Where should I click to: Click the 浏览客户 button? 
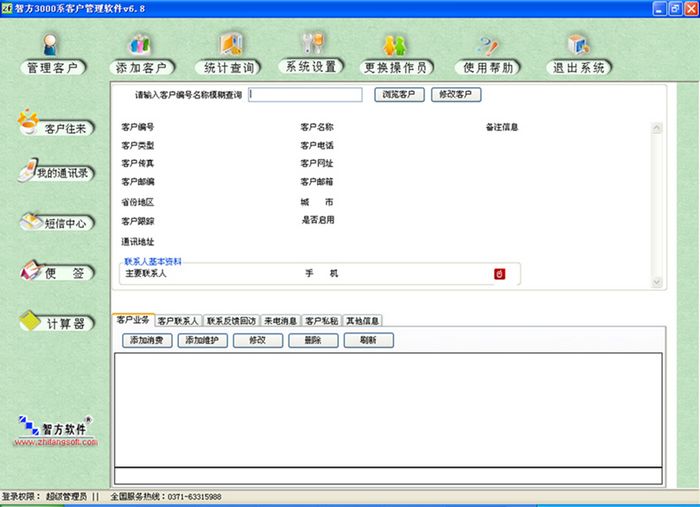pyautogui.click(x=399, y=95)
